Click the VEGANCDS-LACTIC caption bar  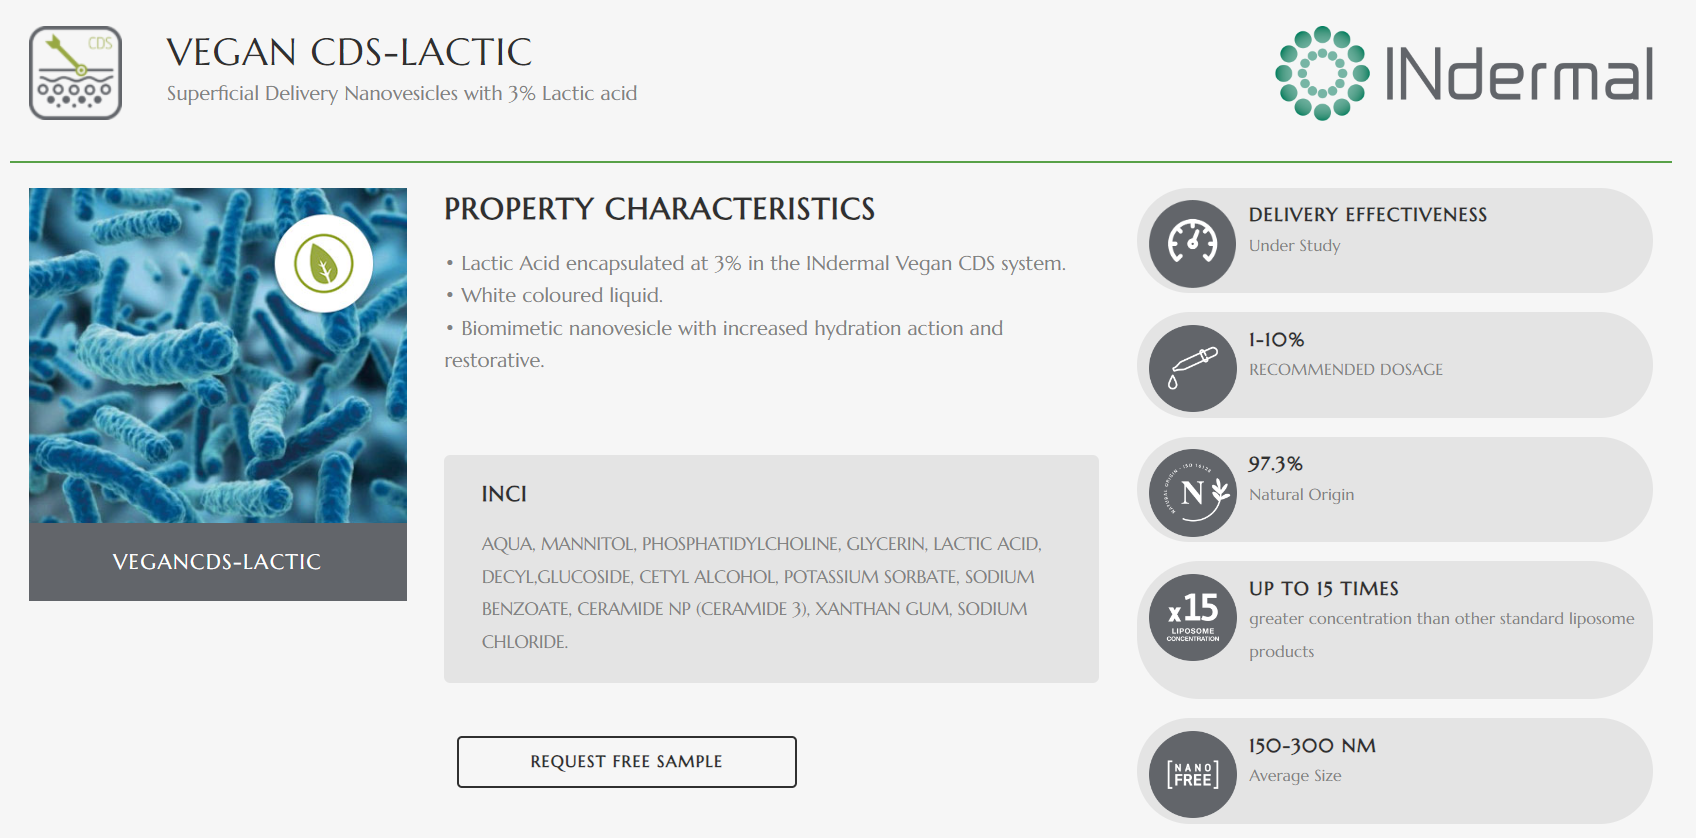pos(217,562)
